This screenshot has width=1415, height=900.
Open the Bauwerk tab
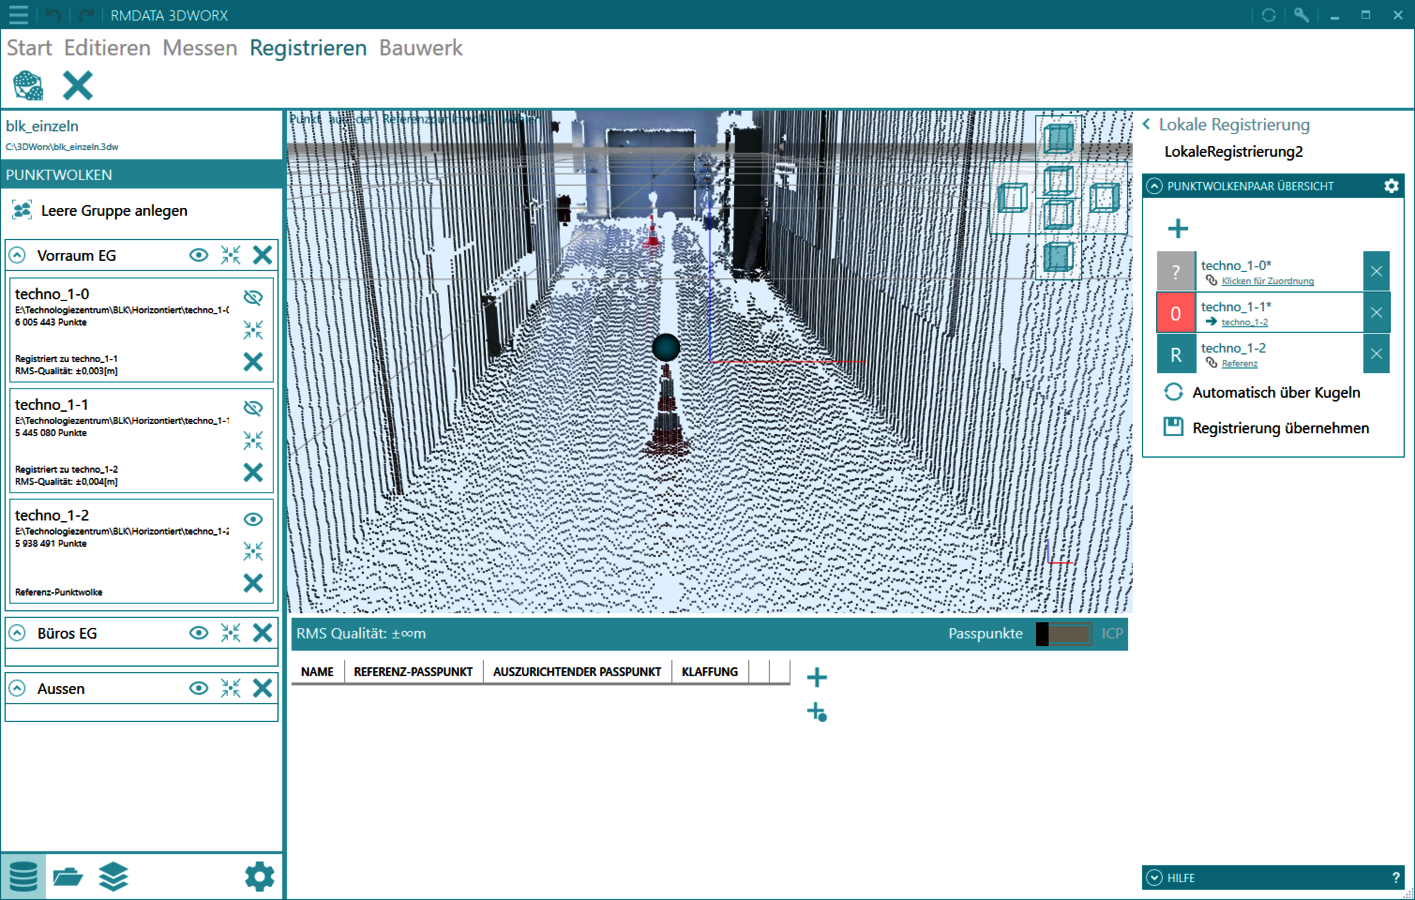coord(420,48)
